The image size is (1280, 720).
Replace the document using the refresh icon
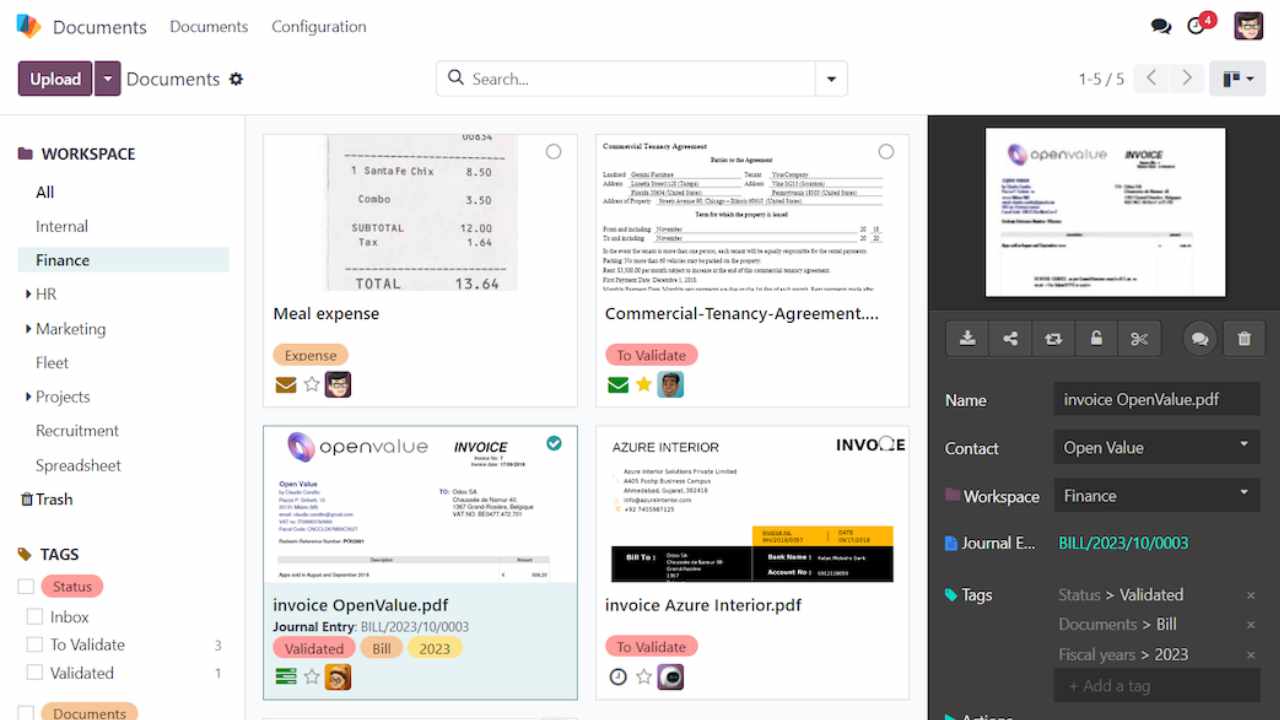pos(1052,338)
